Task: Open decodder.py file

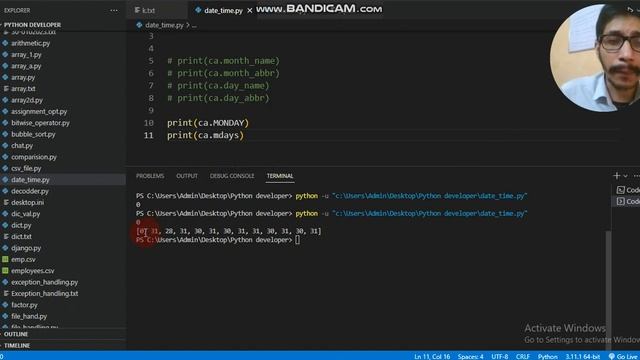Action: [x=30, y=191]
